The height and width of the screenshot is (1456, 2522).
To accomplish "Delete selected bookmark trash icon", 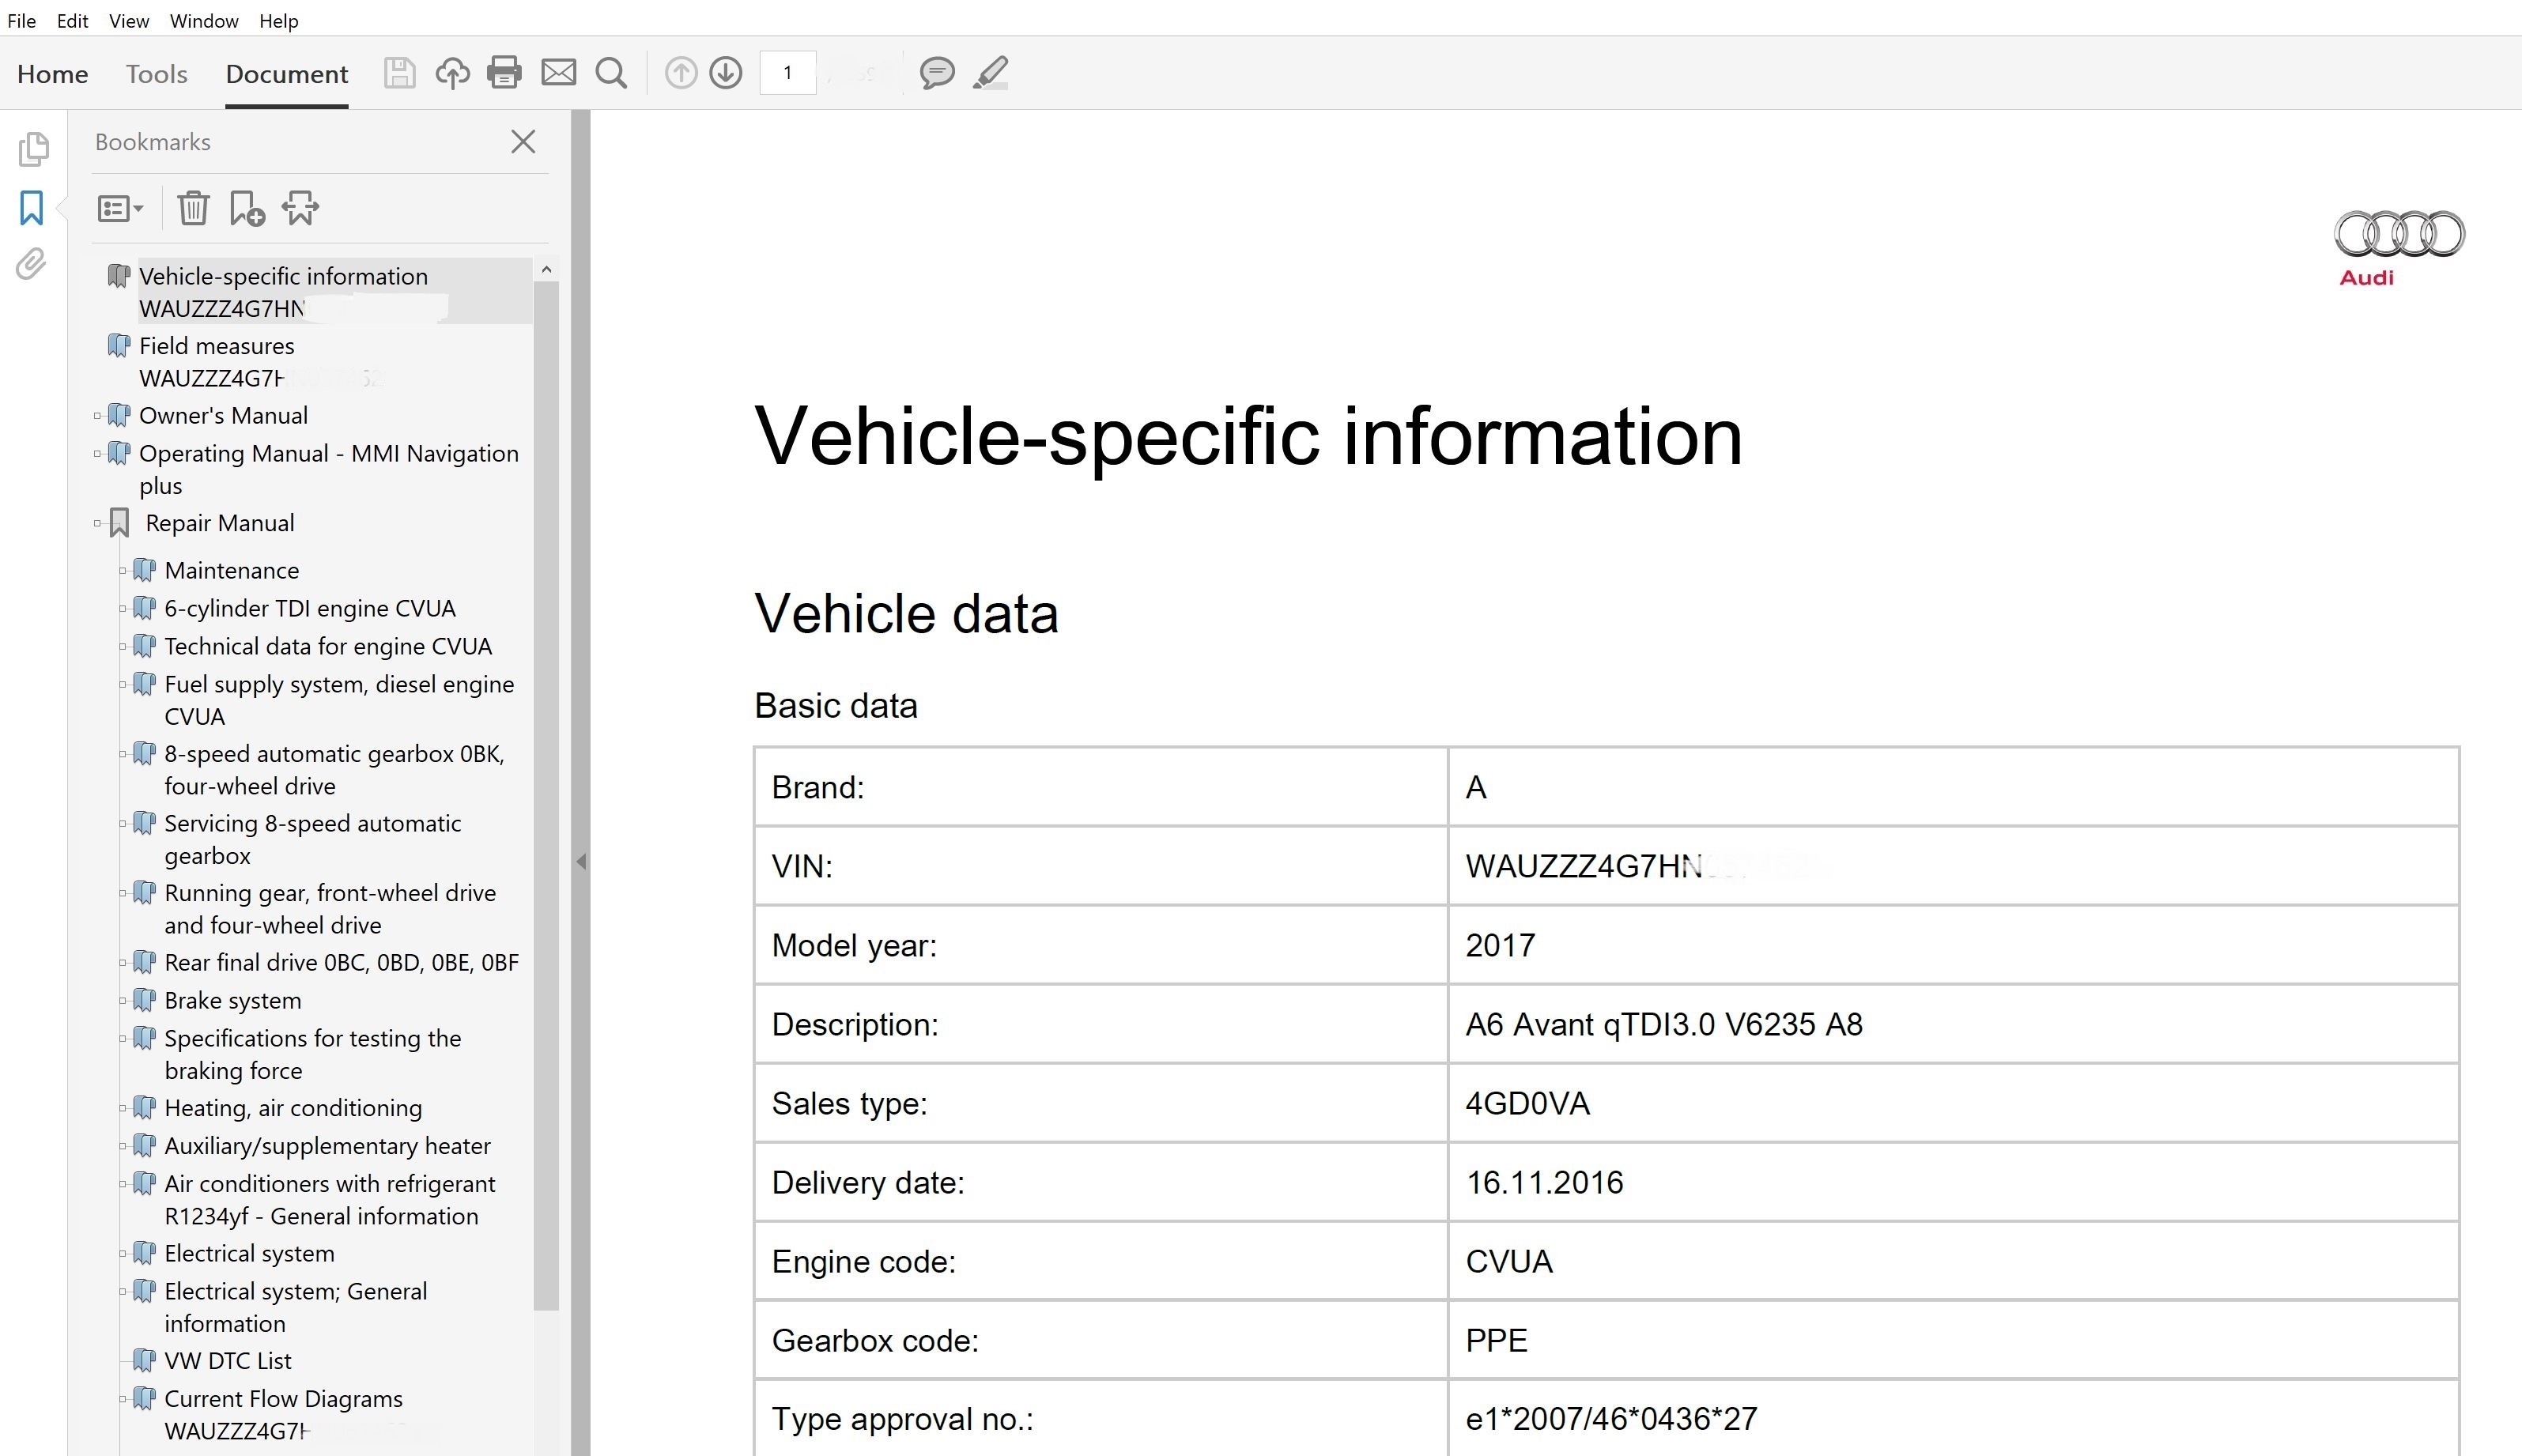I will pos(193,208).
